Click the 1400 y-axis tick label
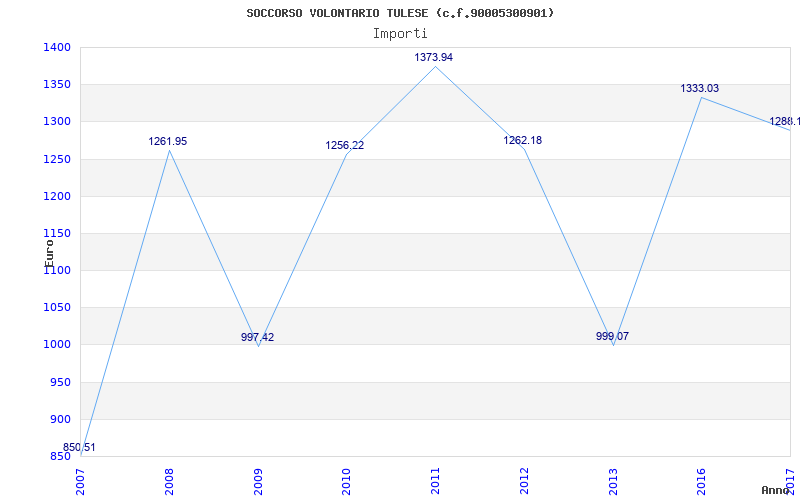The height and width of the screenshot is (500, 800). pos(57,47)
